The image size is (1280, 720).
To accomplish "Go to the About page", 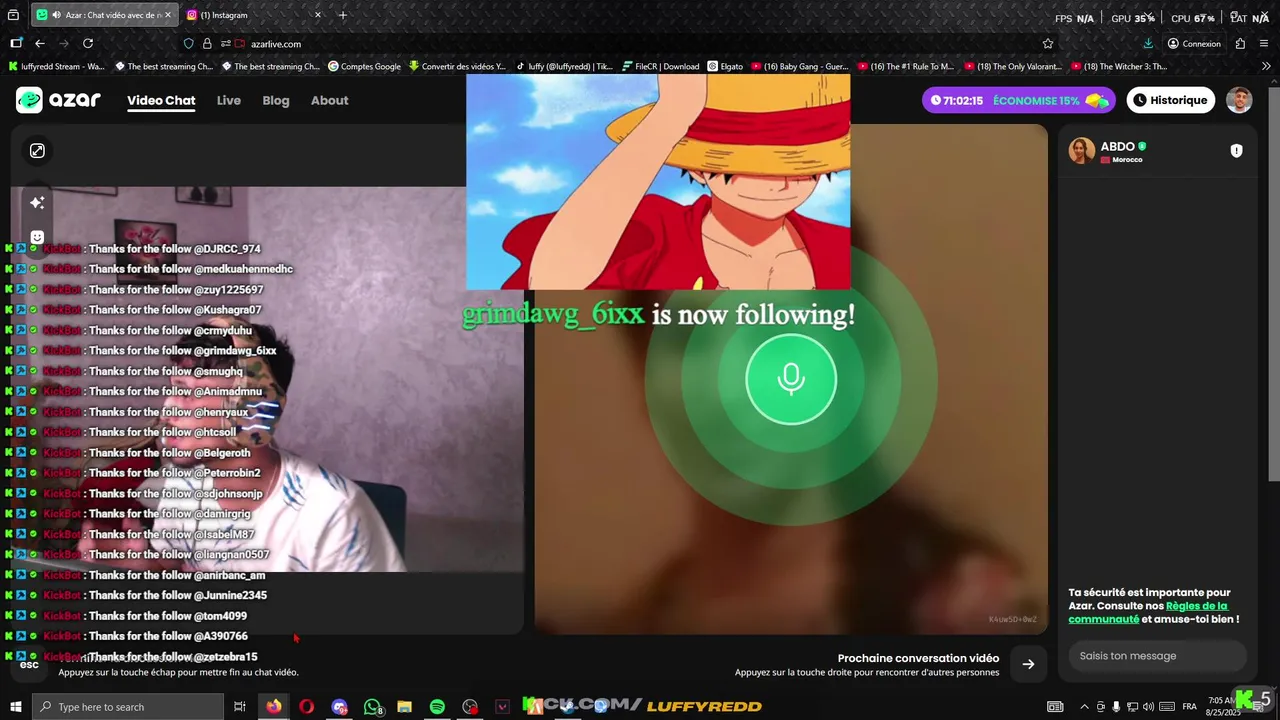I will [329, 100].
